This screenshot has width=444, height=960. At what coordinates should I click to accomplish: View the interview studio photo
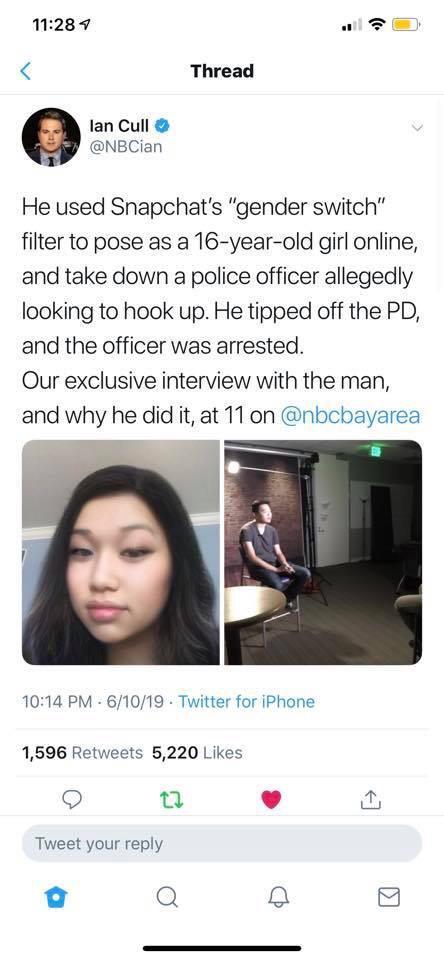(323, 552)
